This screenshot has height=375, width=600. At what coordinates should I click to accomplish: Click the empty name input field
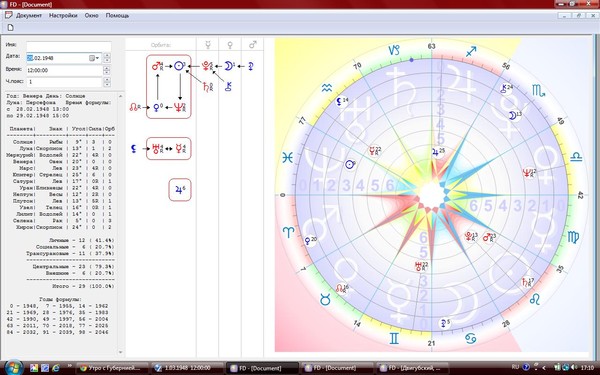pos(68,46)
